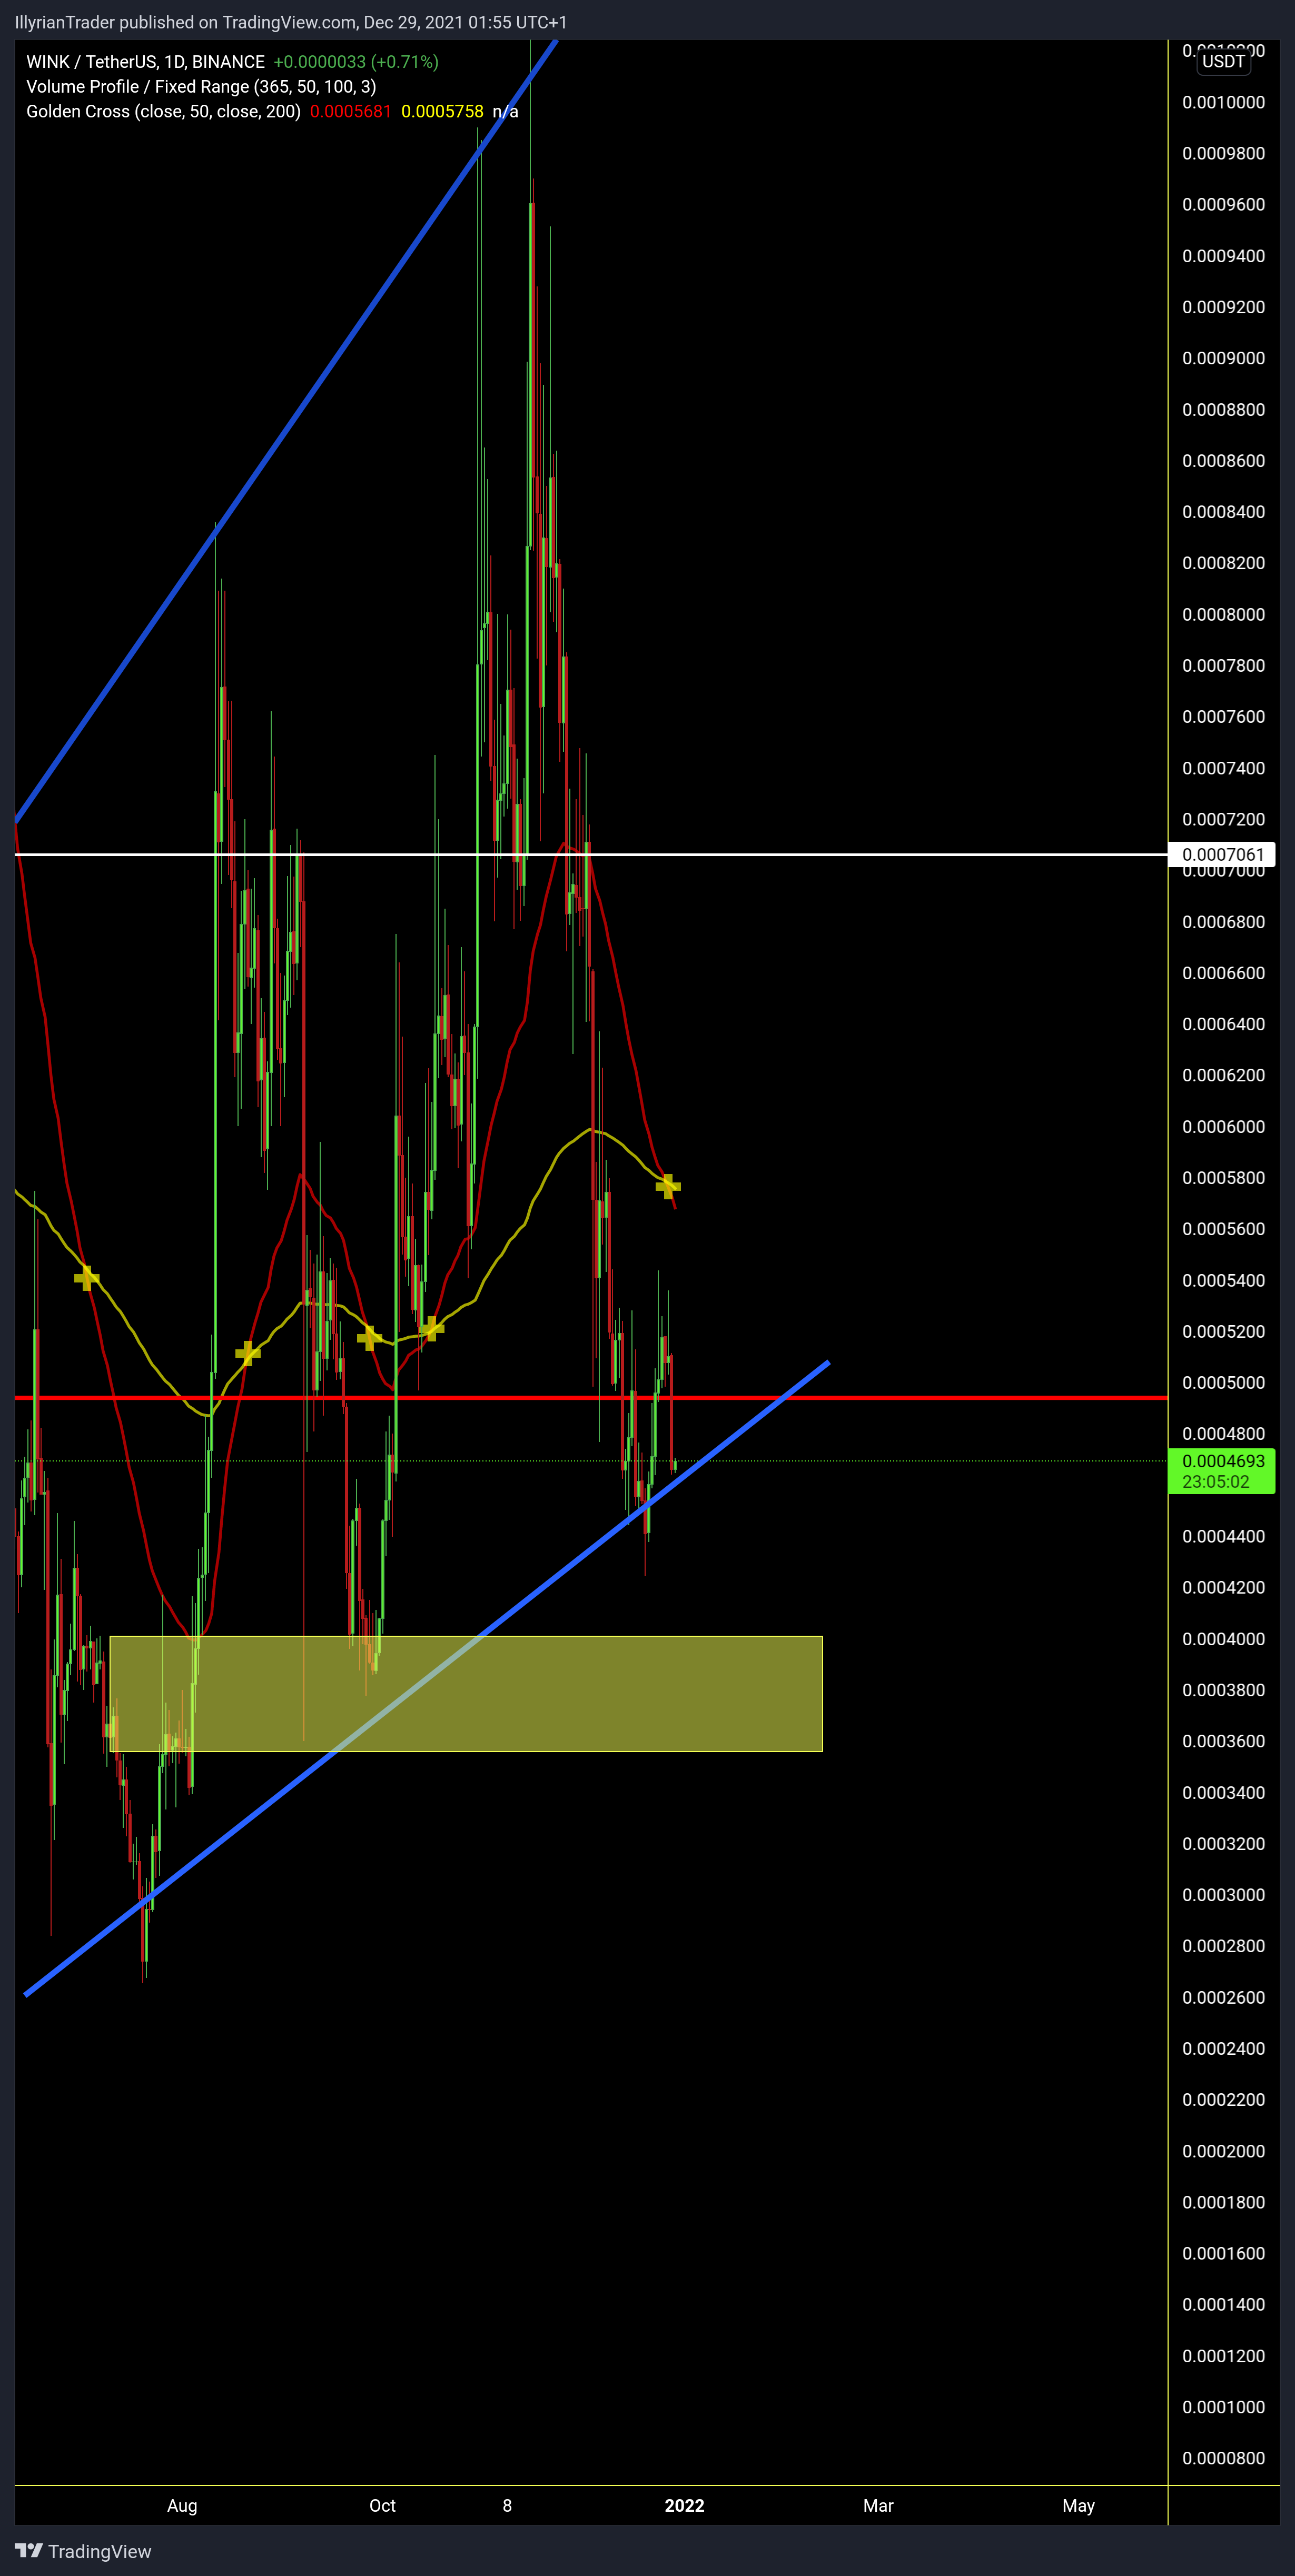Viewport: 1295px width, 2576px height.
Task: Click the 0.0004000 price axis label
Action: [x=1223, y=1639]
